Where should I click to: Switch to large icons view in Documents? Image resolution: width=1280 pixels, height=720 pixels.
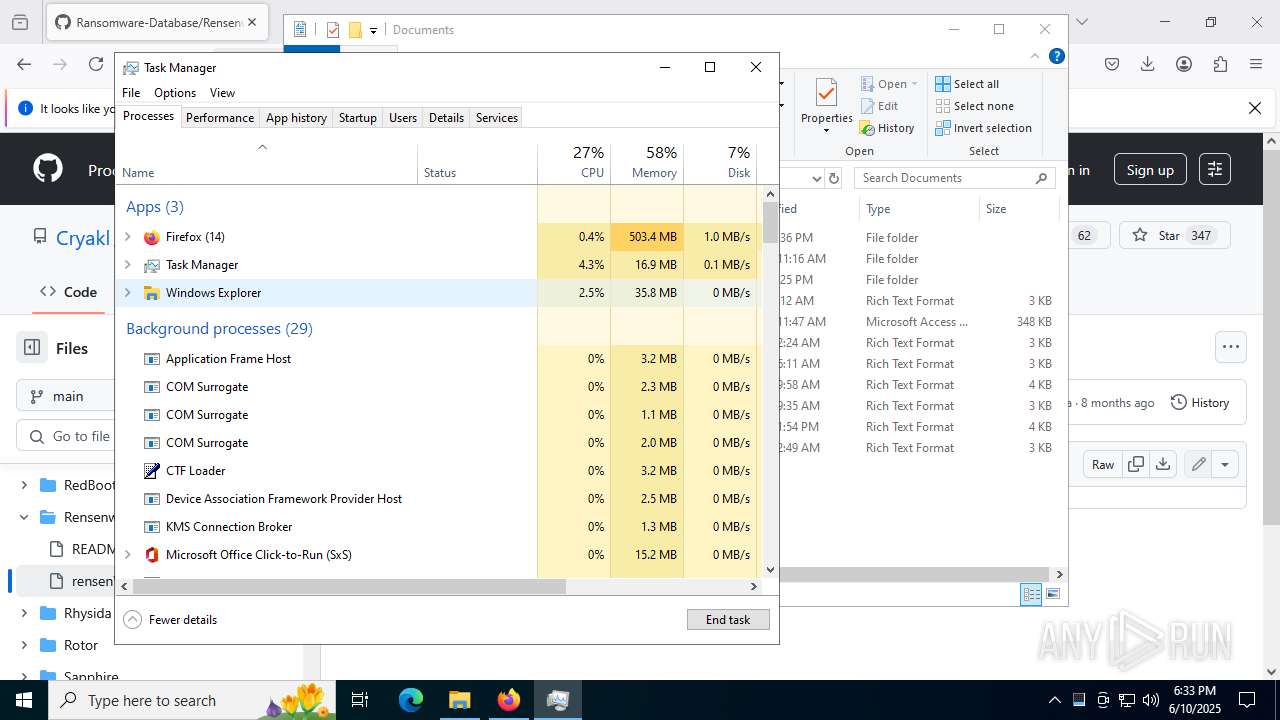[1052, 594]
